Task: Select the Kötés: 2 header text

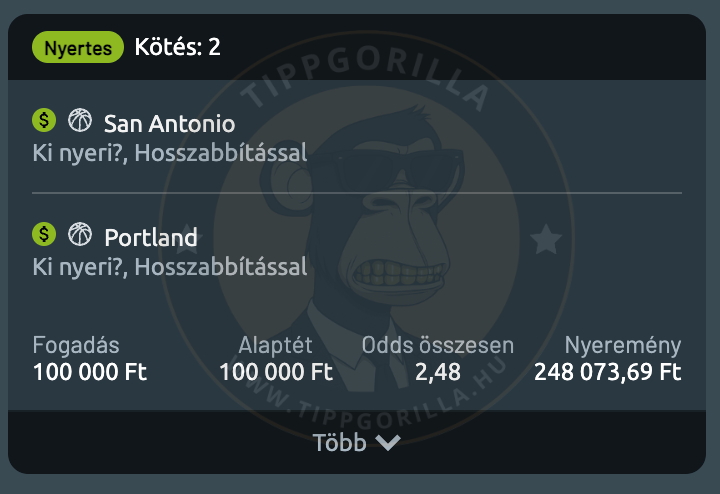Action: tap(177, 47)
